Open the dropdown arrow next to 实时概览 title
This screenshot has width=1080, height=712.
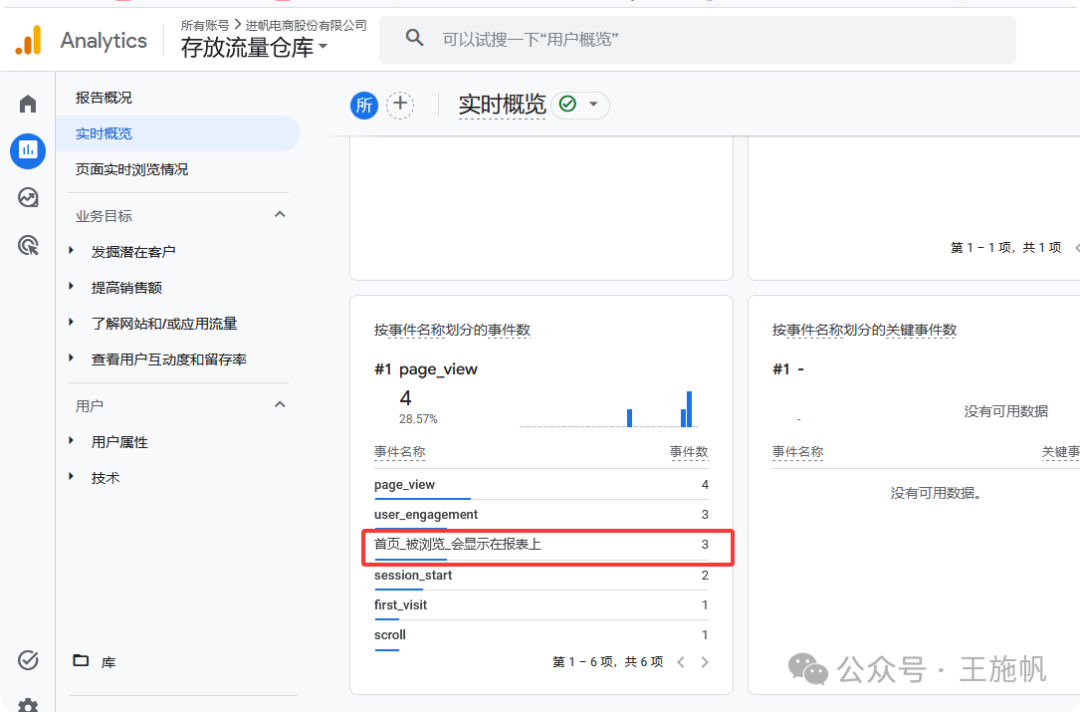tap(593, 104)
